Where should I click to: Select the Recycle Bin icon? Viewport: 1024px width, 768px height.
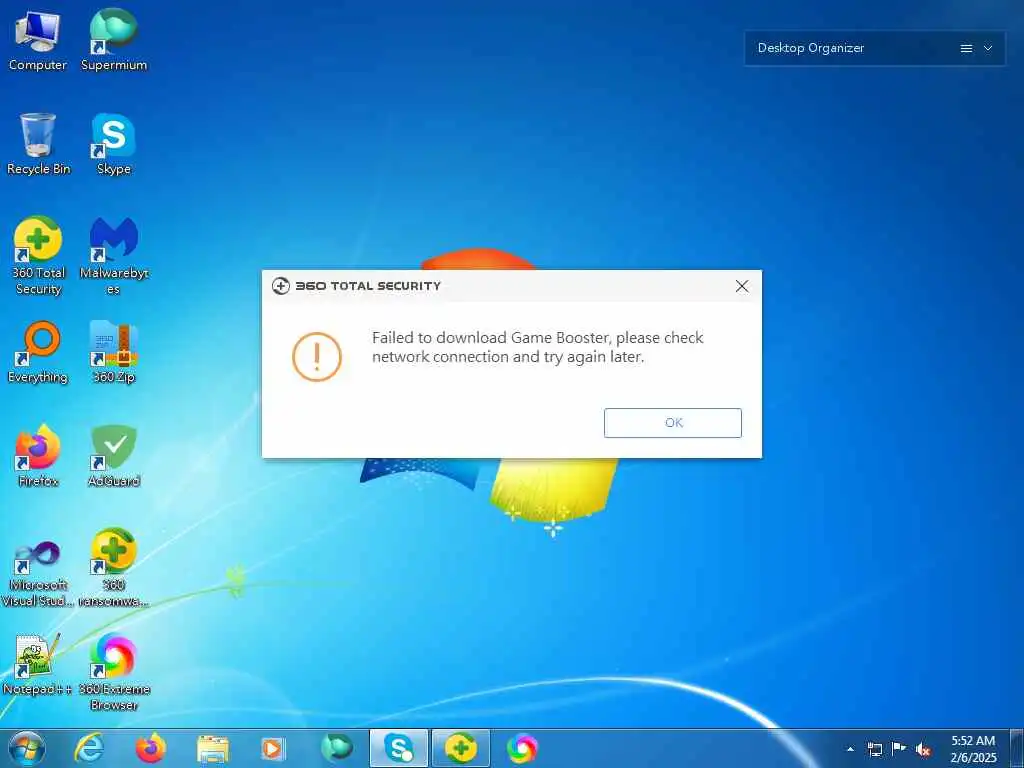coord(38,144)
